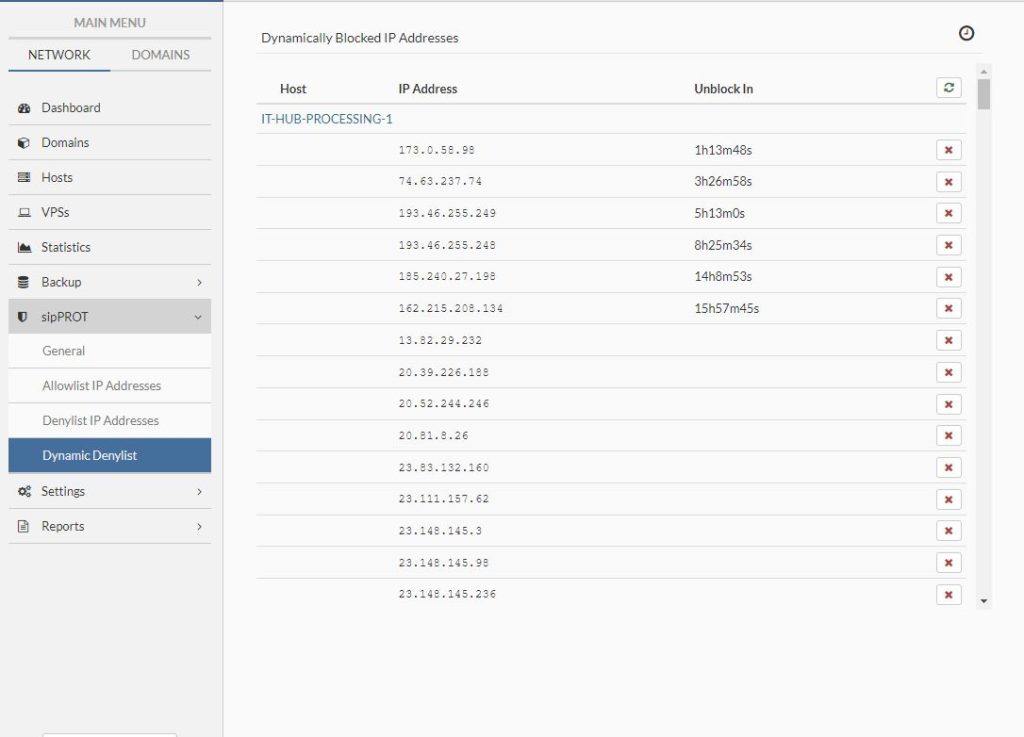
Task: Click the Statistics chart icon
Action: pos(24,247)
